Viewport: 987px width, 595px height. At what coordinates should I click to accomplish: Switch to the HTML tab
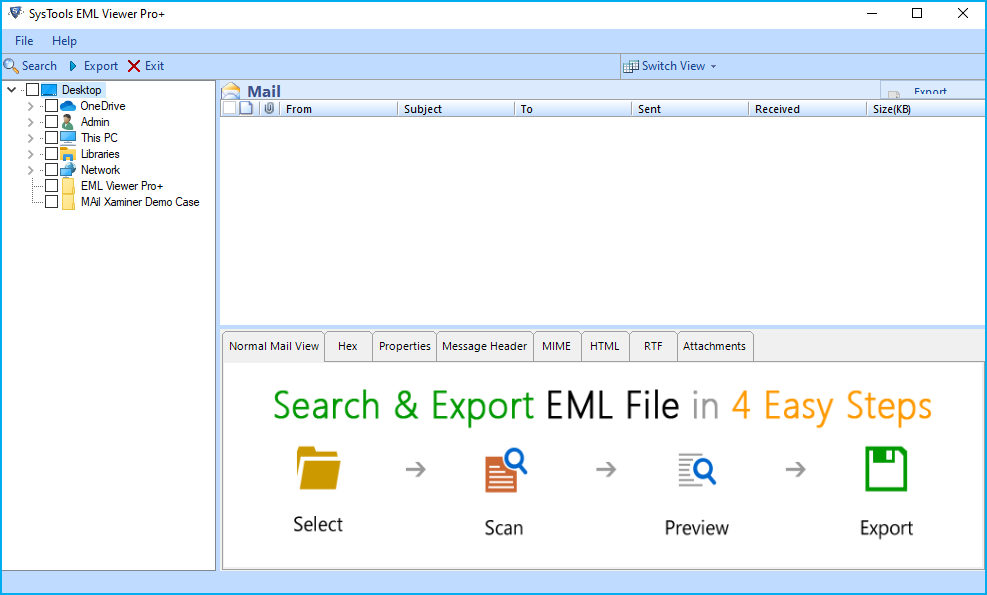(x=604, y=346)
